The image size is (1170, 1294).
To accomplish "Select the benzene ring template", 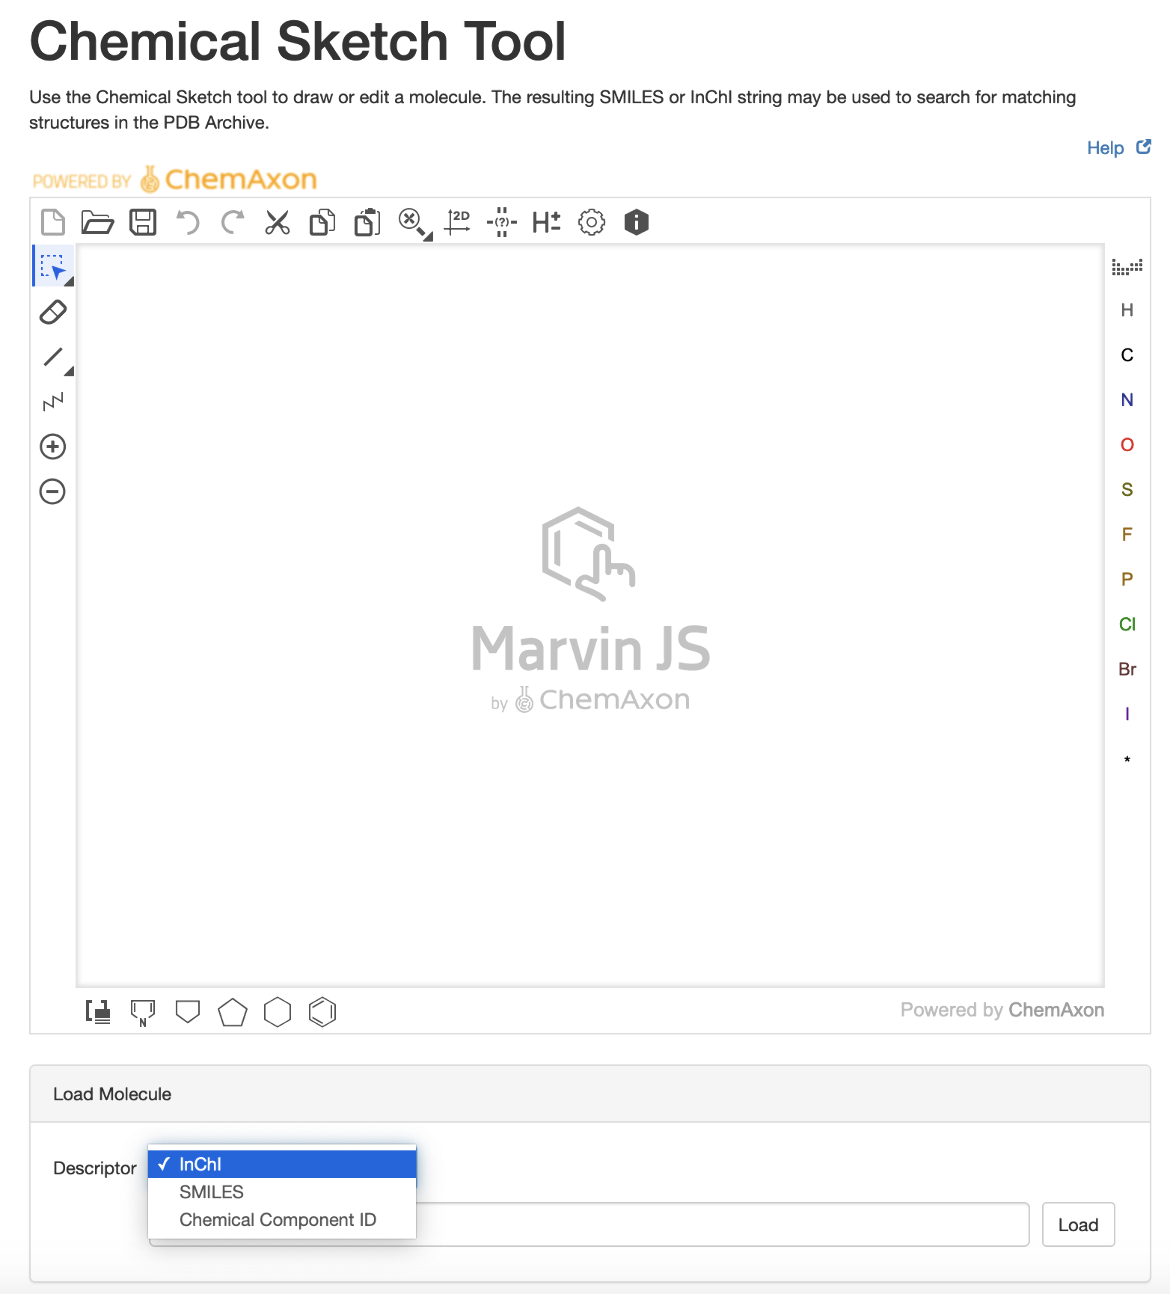I will [322, 1012].
